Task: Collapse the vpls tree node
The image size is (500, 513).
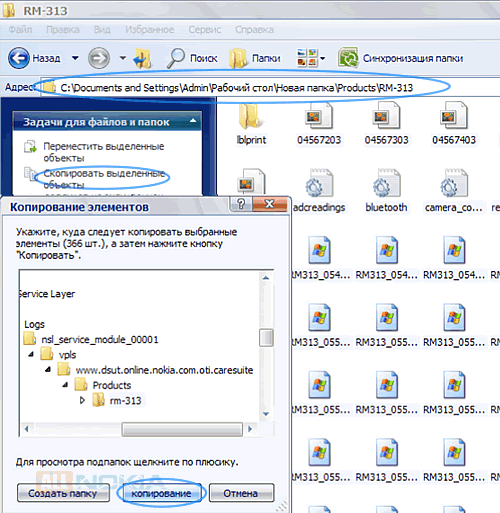Action: [31, 354]
